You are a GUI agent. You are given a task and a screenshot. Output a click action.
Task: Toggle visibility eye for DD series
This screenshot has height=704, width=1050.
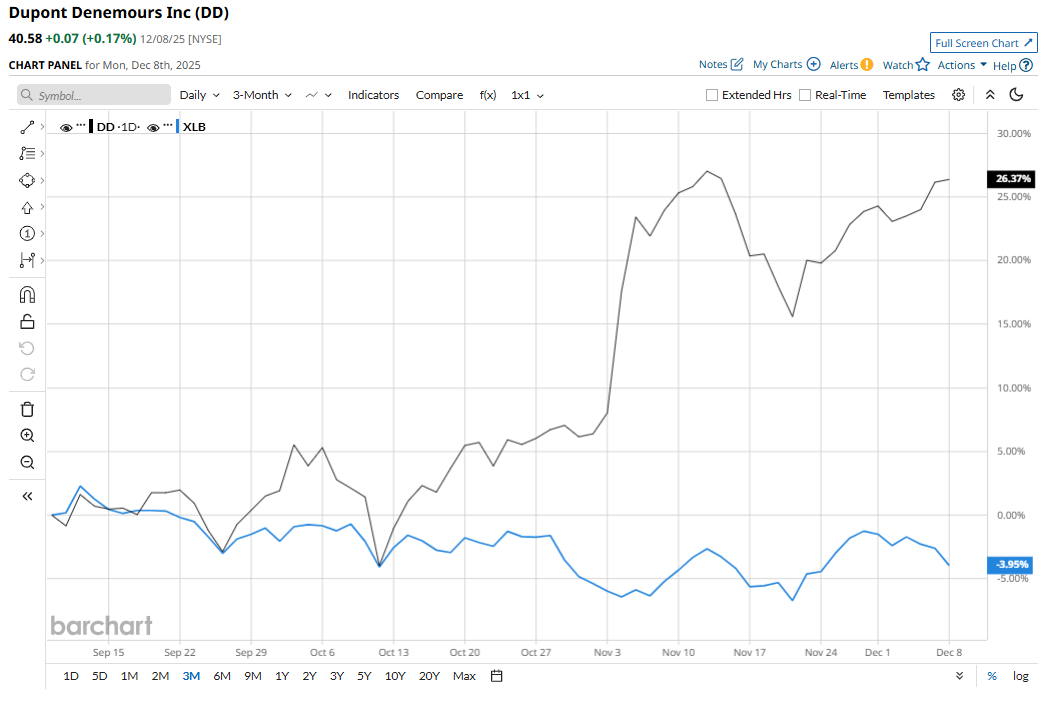tap(66, 127)
